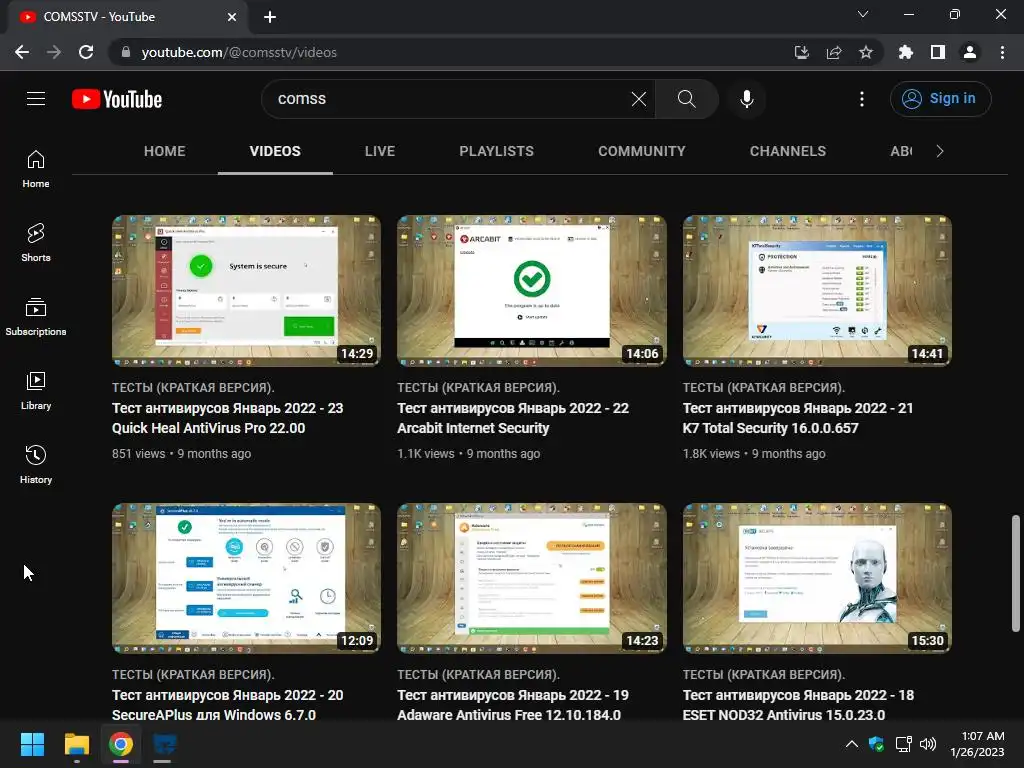Open Library in the sidebar
The image size is (1024, 768).
pyautogui.click(x=36, y=391)
